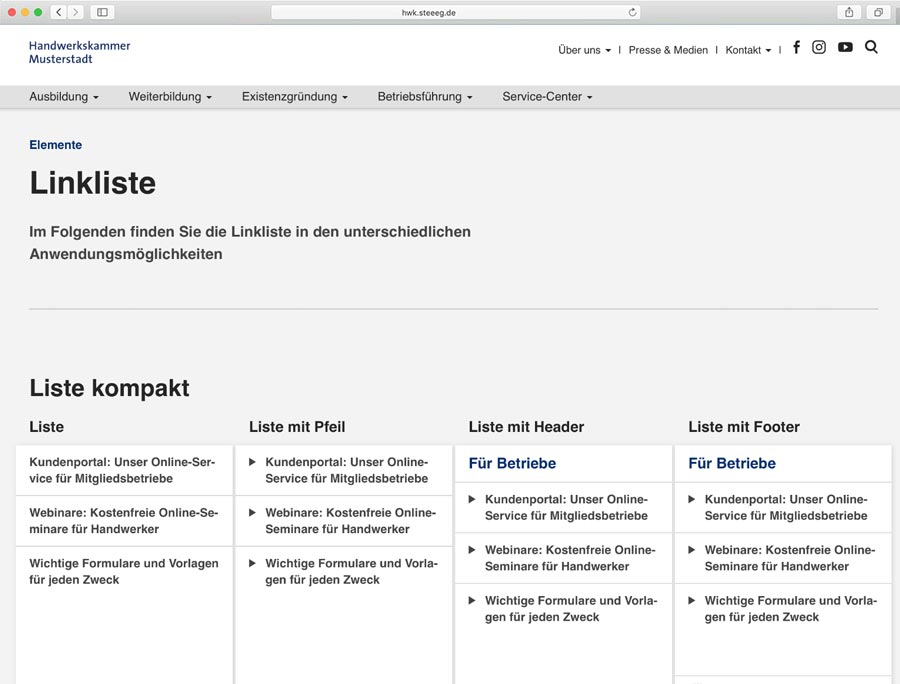This screenshot has height=684, width=900.
Task: Toggle the Safari sidebar icon
Action: [x=101, y=12]
